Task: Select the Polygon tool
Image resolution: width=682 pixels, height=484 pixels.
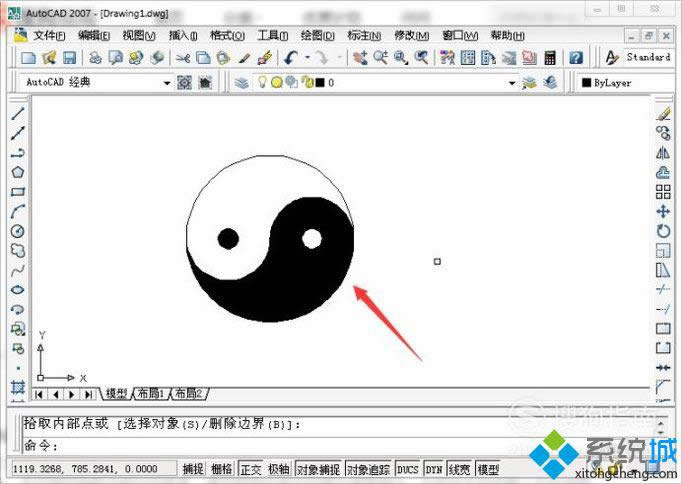Action: [17, 172]
